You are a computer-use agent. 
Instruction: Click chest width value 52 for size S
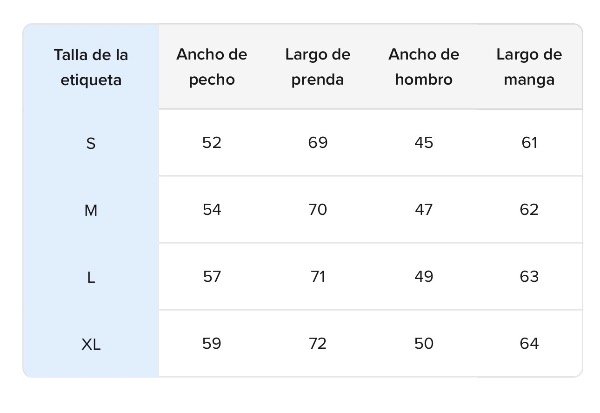pyautogui.click(x=211, y=143)
